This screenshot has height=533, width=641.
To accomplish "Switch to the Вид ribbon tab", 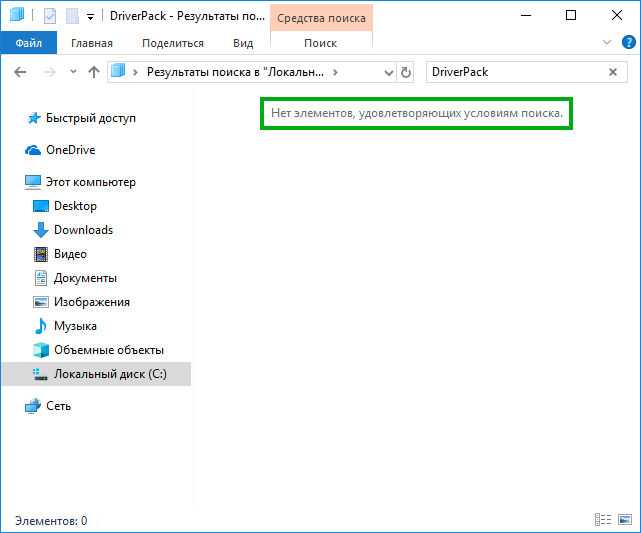I will coord(243,43).
